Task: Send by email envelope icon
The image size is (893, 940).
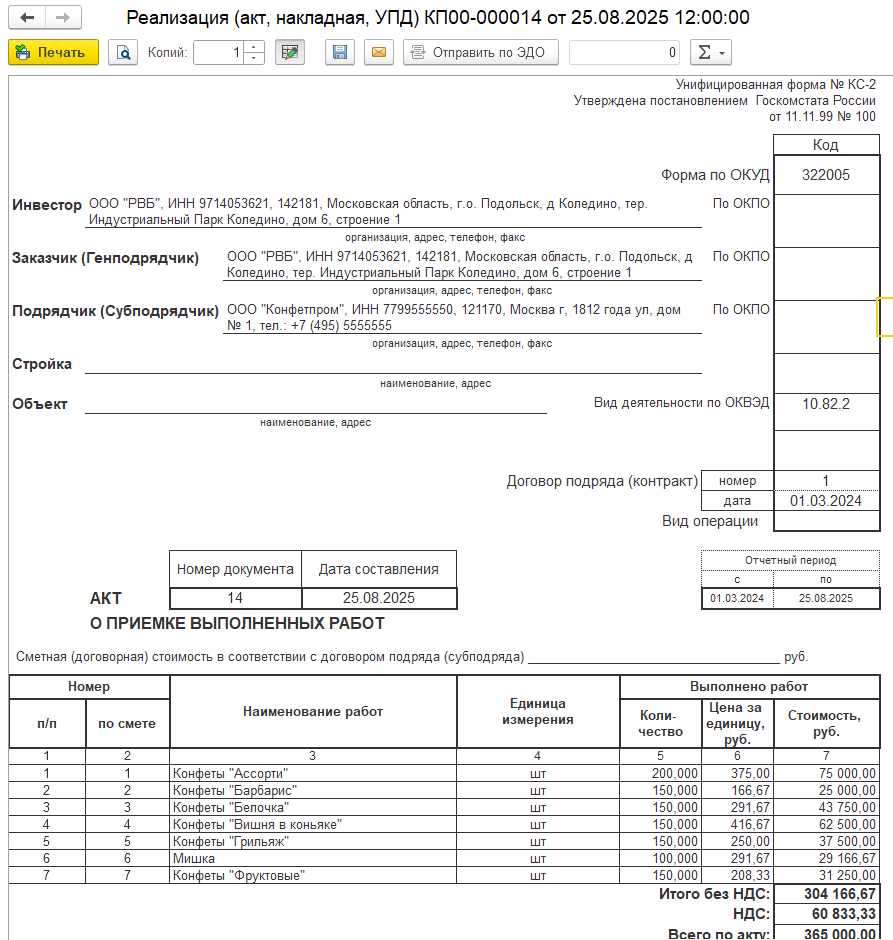Action: (x=379, y=52)
